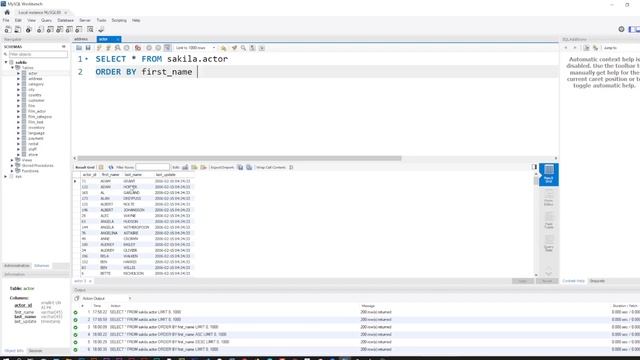Beautify the SQL script icon
Screen dimensions: 640x360
(234, 48)
